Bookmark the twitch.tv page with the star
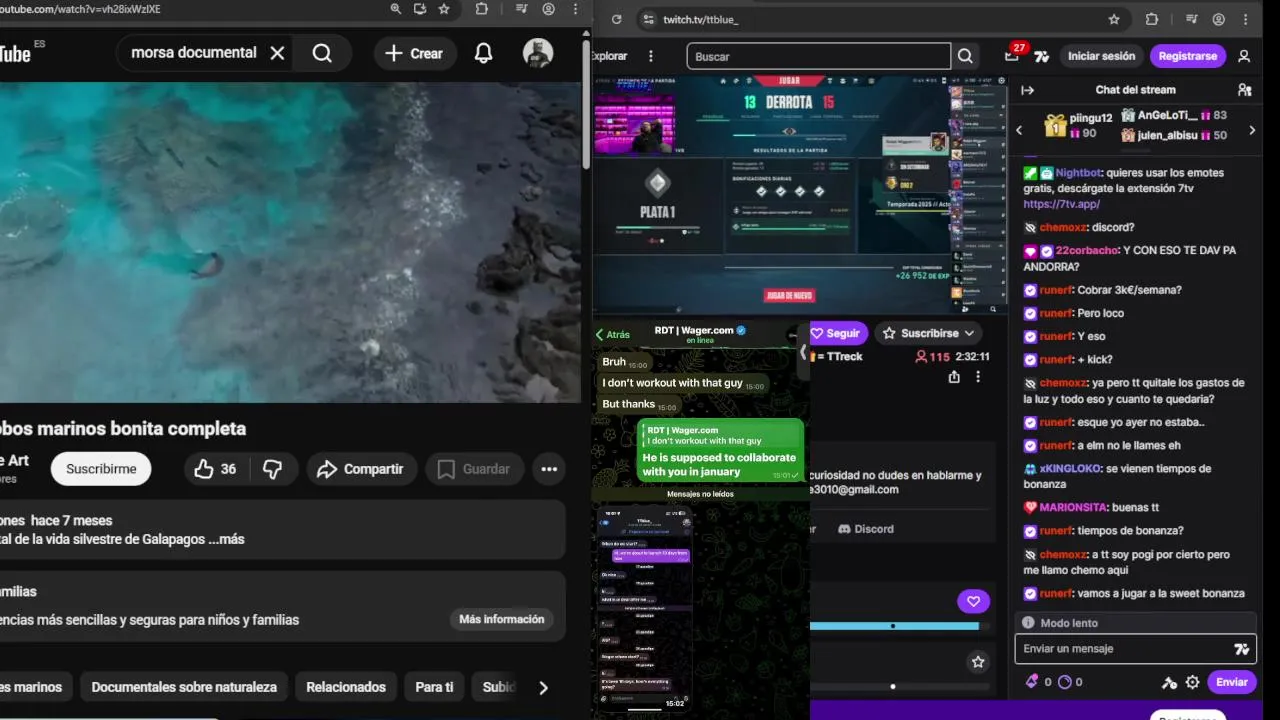This screenshot has width=1280, height=720. [x=1114, y=19]
